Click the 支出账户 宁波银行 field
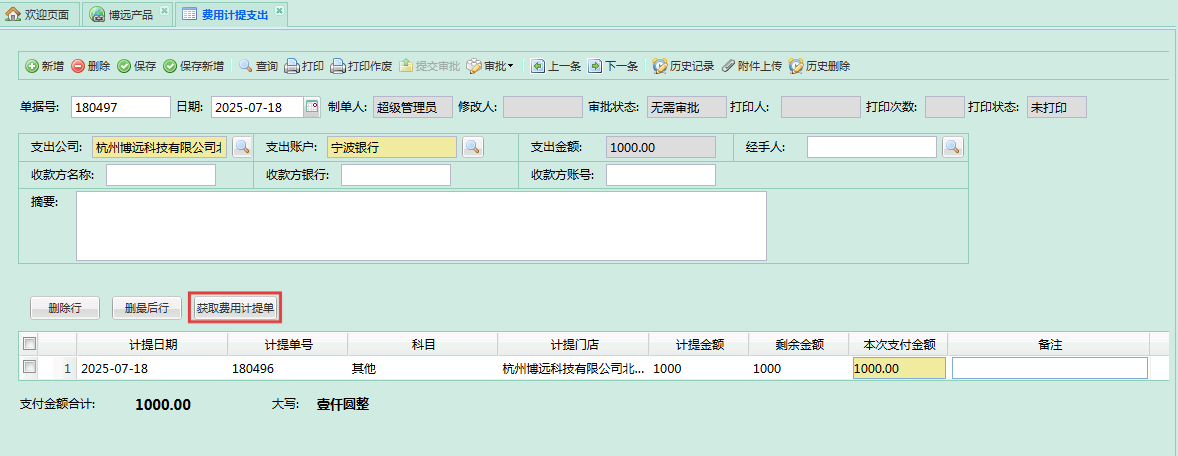 [x=391, y=146]
